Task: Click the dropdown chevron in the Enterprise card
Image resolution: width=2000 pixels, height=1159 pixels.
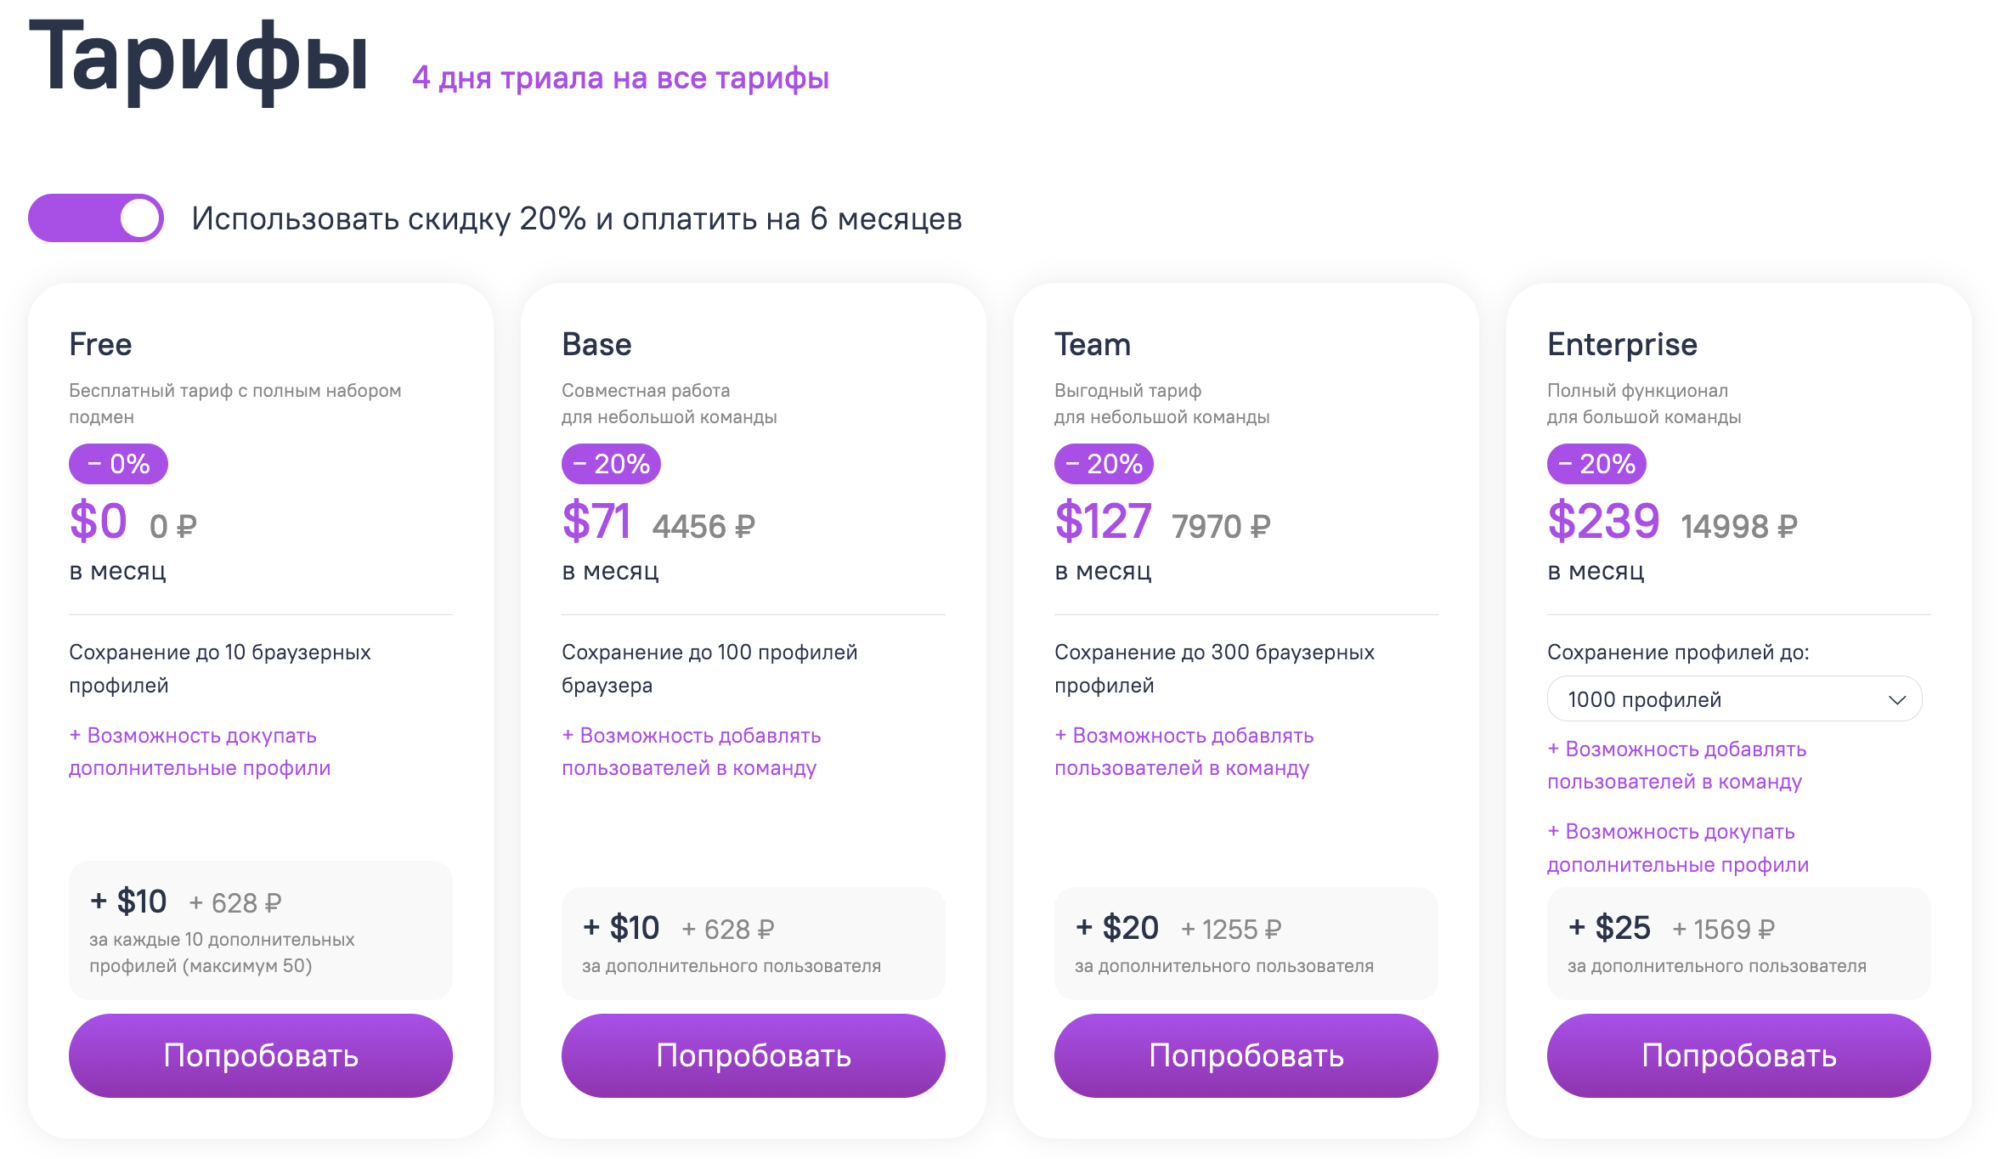Action: coord(1901,699)
